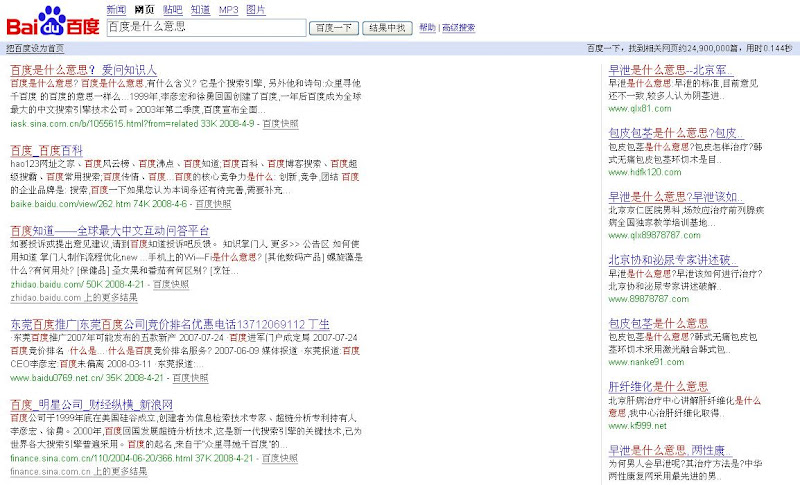Click the 百度一下 search button
The height and width of the screenshot is (485, 800).
tap(334, 28)
